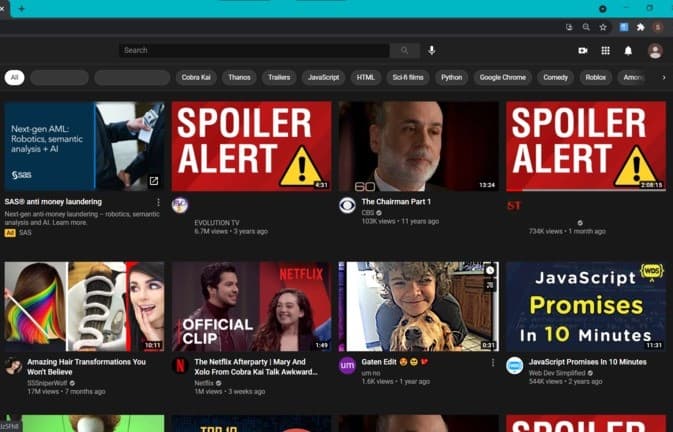Click the microphone voice search icon

click(432, 50)
